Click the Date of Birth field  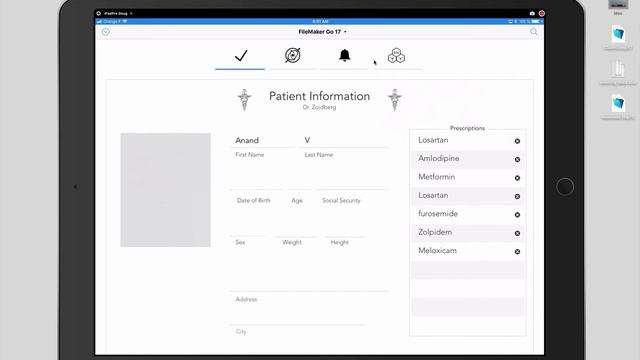coord(256,182)
